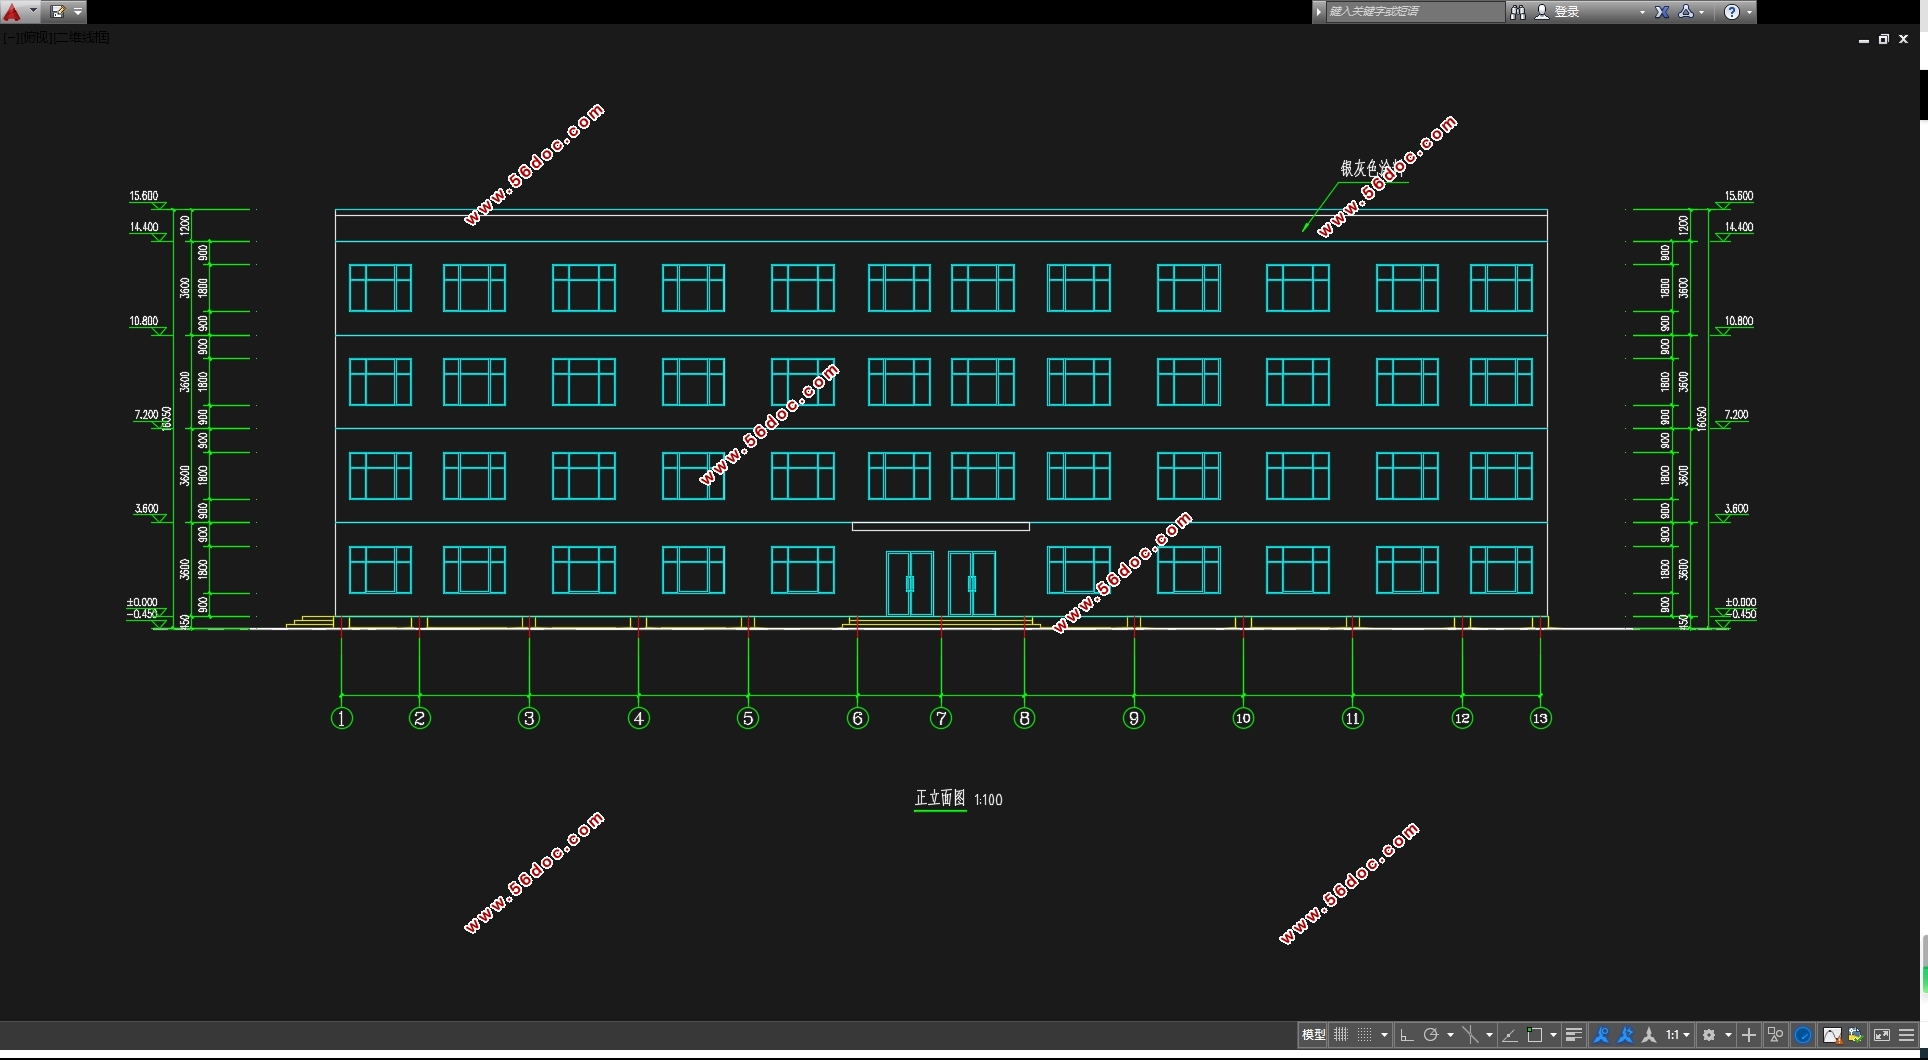The image size is (1928, 1060).
Task: Open the object snap settings dropdown
Action: pyautogui.click(x=1553, y=1035)
